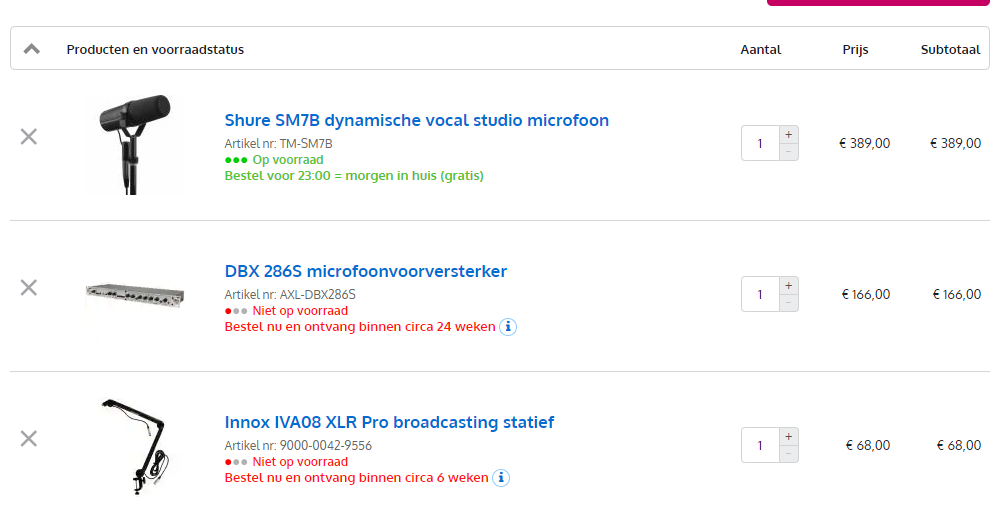
Task: Open info icon for 24 weken delivery
Action: (508, 327)
